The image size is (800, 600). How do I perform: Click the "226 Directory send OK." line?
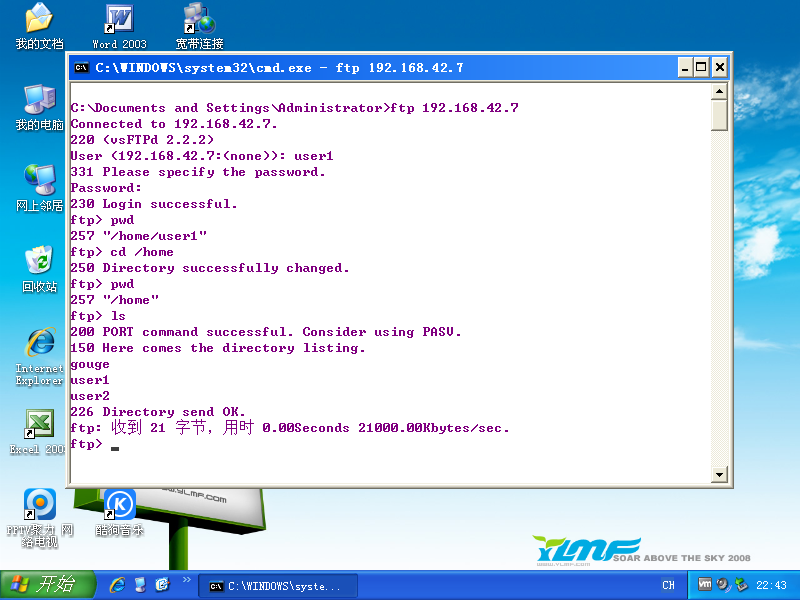pos(158,412)
